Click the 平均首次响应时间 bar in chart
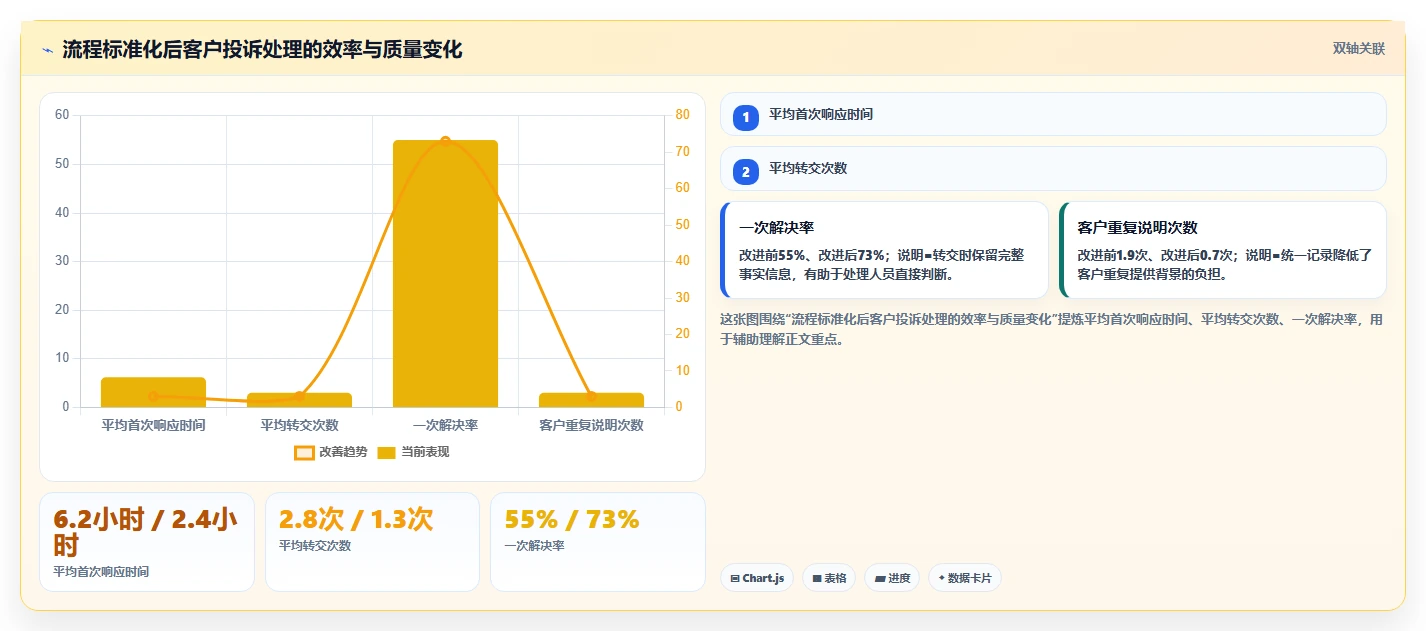The width and height of the screenshot is (1426, 631). (x=153, y=392)
